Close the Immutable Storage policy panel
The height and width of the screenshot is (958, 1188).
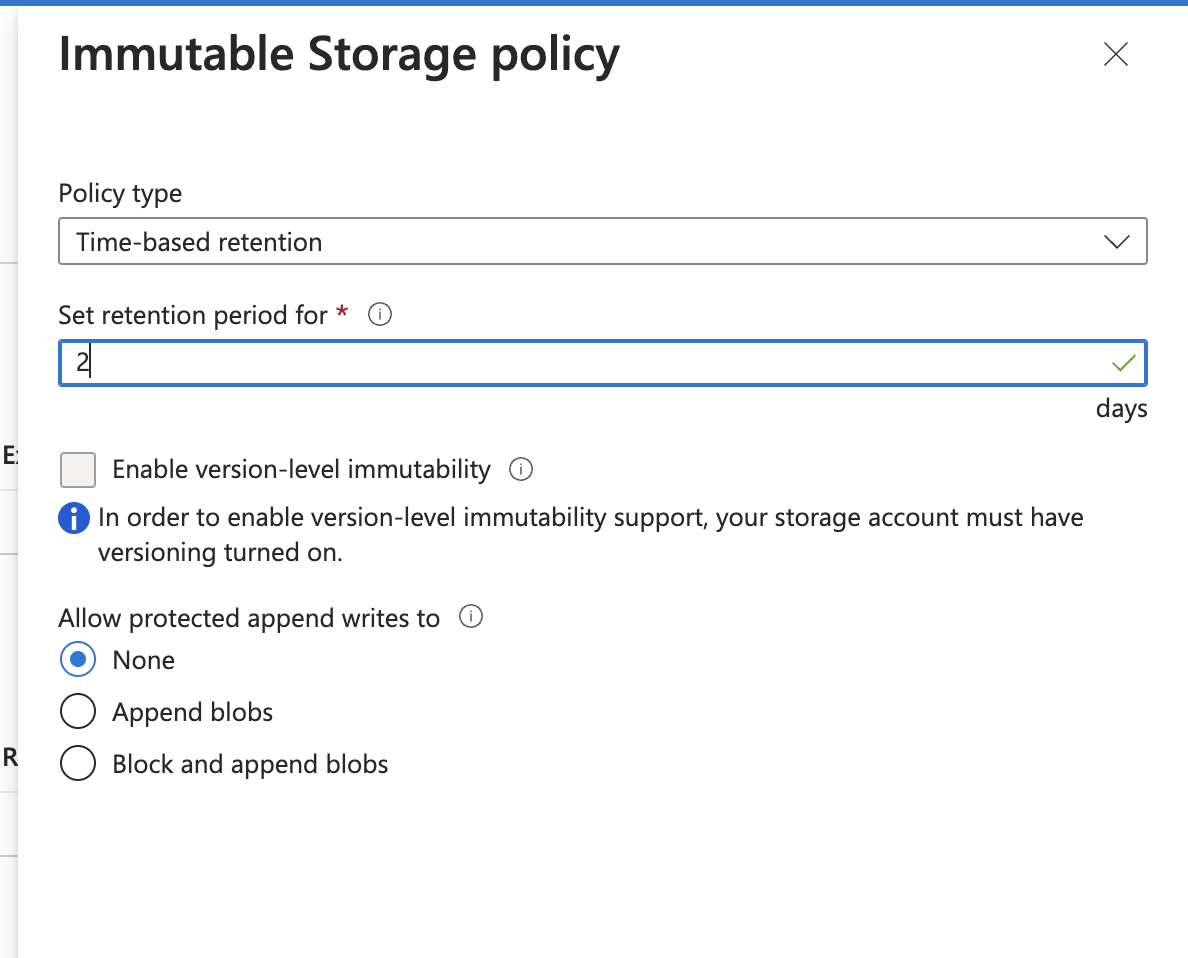click(x=1115, y=54)
